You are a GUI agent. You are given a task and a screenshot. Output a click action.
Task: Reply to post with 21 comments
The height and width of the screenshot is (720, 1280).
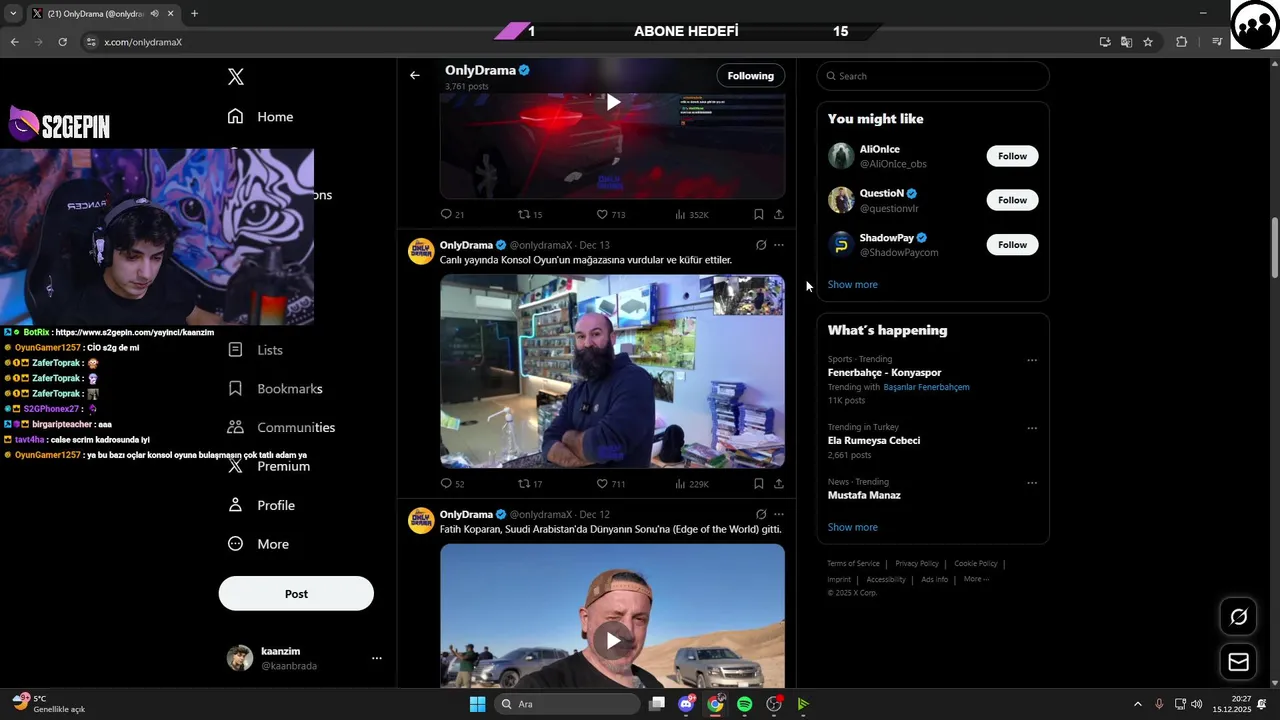(x=452, y=214)
